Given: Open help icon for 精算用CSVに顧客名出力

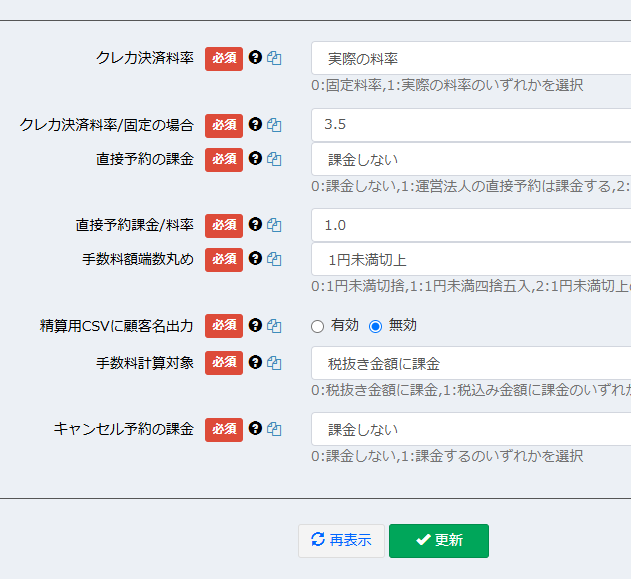Looking at the screenshot, I should 255,325.
